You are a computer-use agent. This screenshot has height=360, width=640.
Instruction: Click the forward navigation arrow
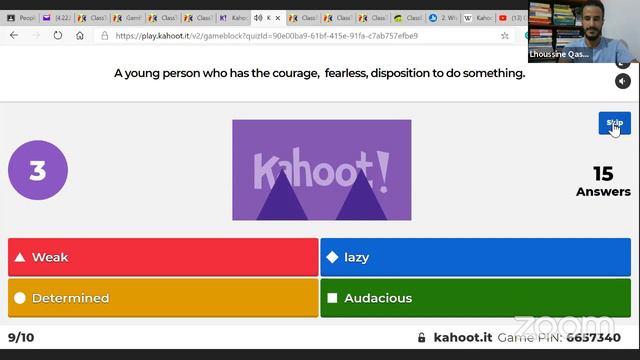36,36
